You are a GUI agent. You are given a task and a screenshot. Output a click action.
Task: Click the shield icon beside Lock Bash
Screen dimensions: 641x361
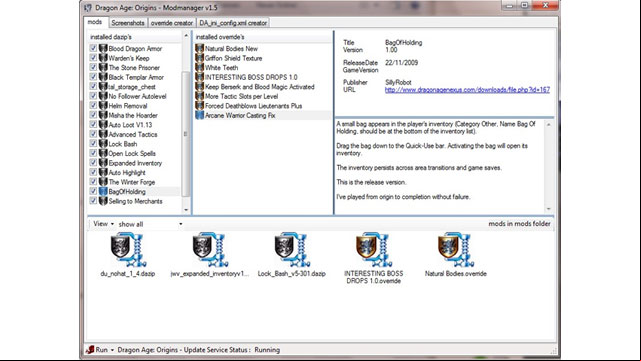click(103, 144)
